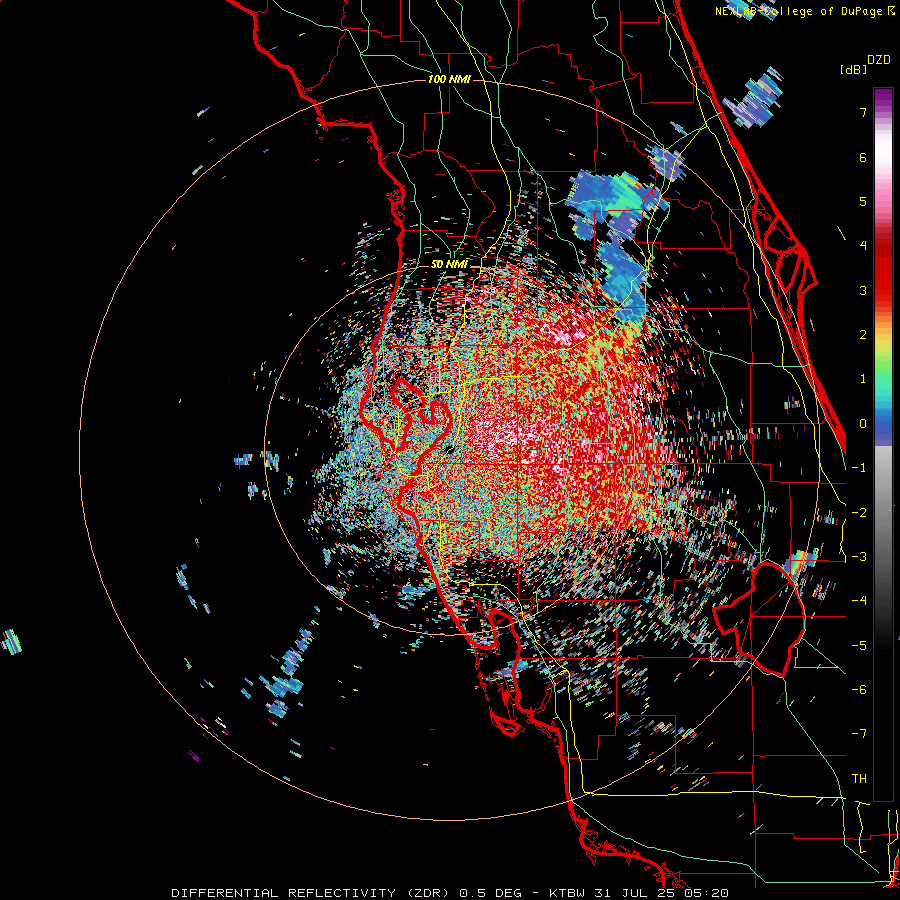Click the "6" value on the dB scale
The width and height of the screenshot is (900, 900).
click(863, 157)
